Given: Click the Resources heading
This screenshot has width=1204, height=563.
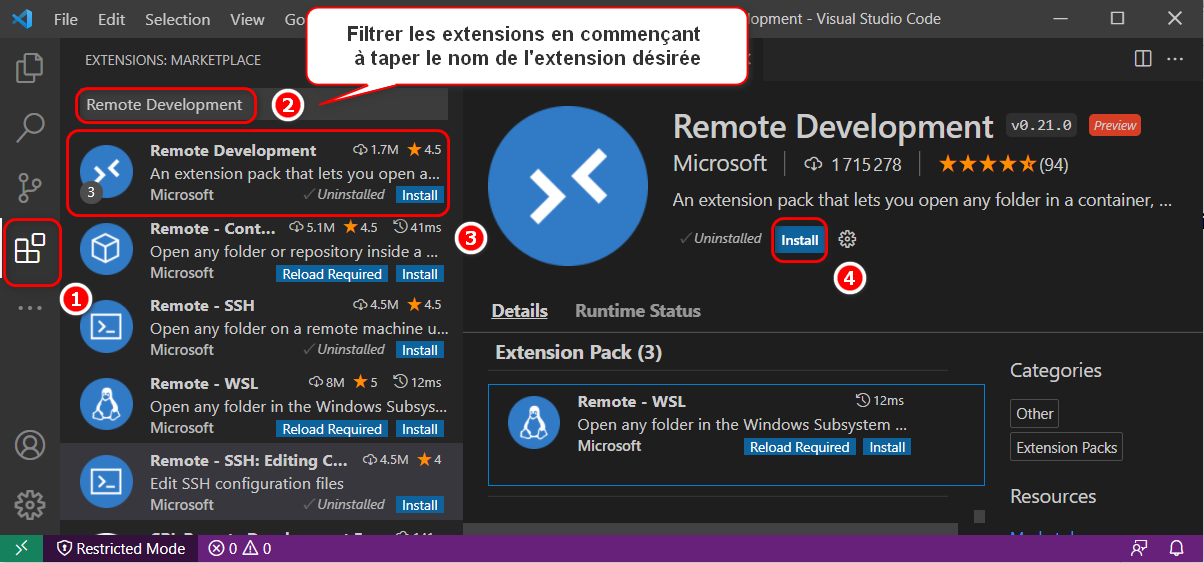Looking at the screenshot, I should 1053,497.
